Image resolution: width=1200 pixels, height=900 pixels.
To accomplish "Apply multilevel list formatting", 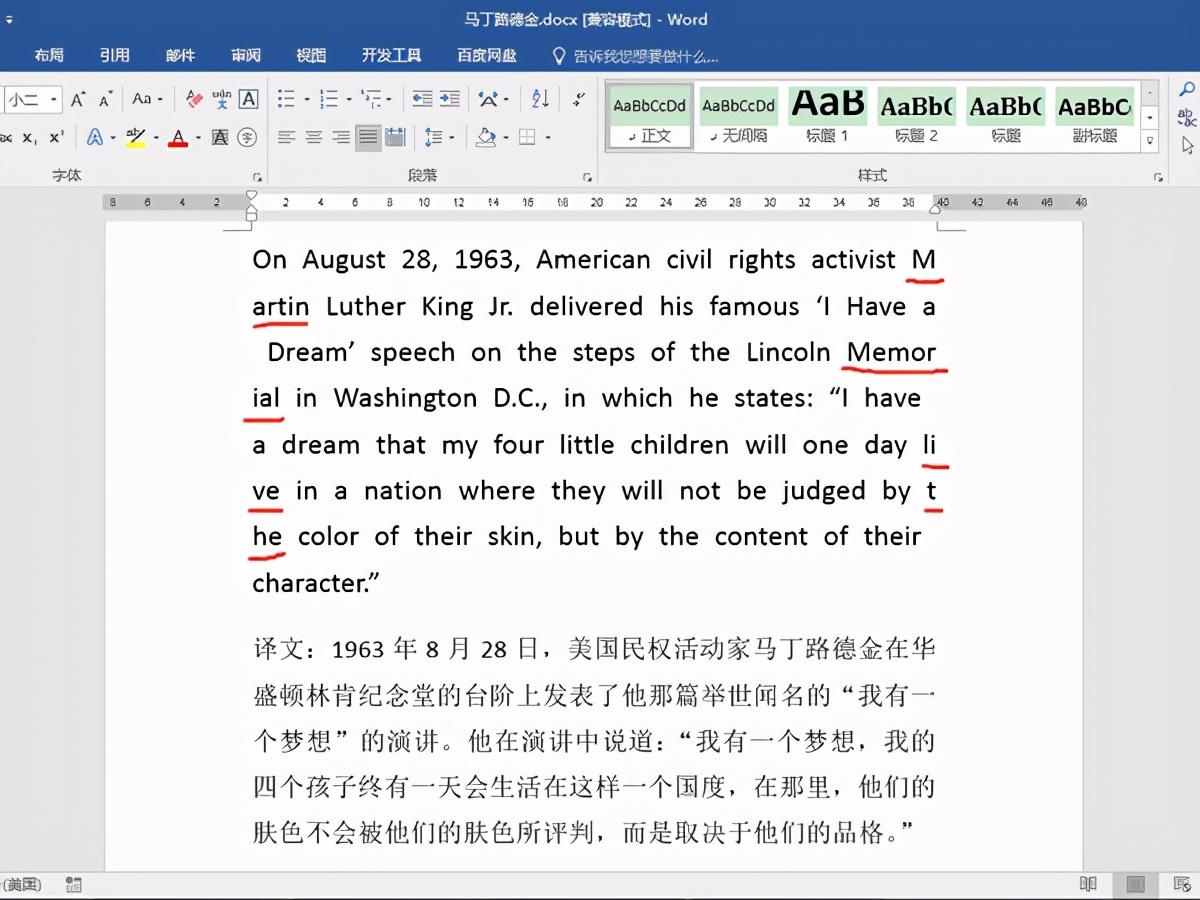I will [370, 99].
